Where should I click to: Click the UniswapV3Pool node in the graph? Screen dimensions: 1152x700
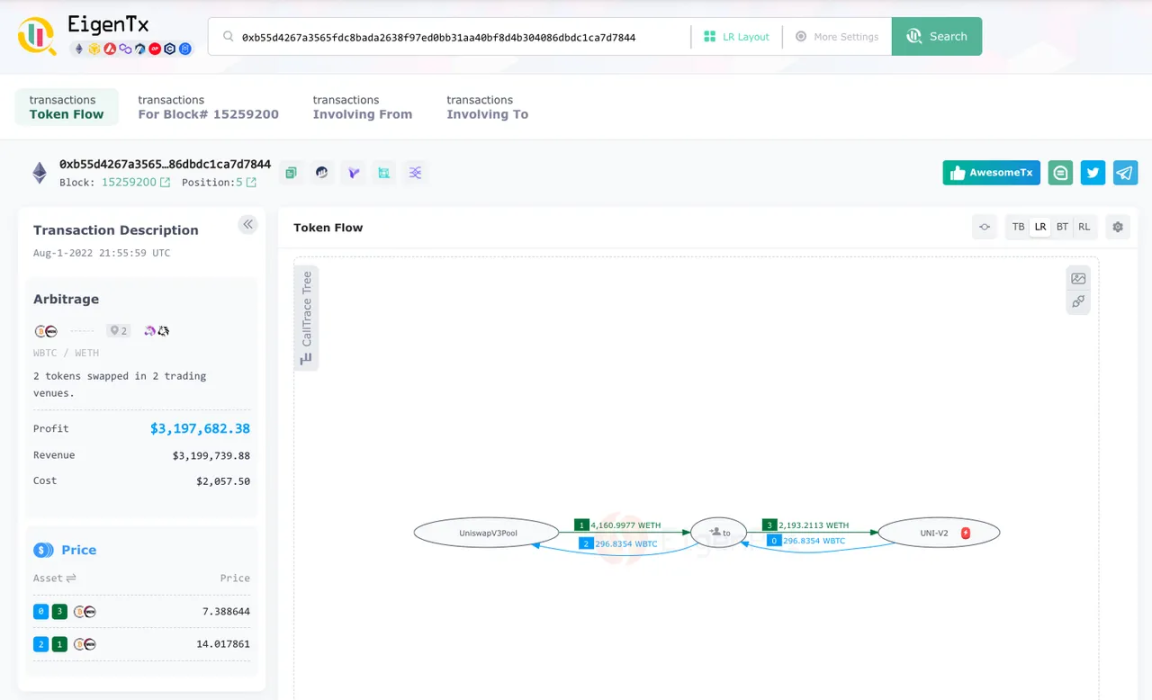tap(487, 533)
